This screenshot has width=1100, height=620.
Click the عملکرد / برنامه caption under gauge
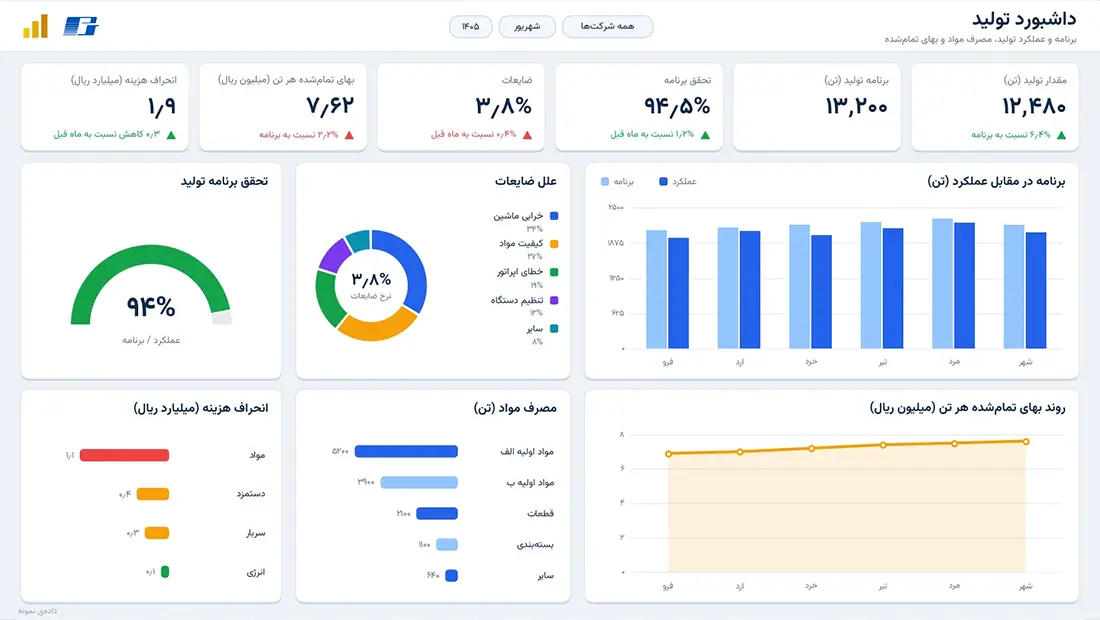151,340
